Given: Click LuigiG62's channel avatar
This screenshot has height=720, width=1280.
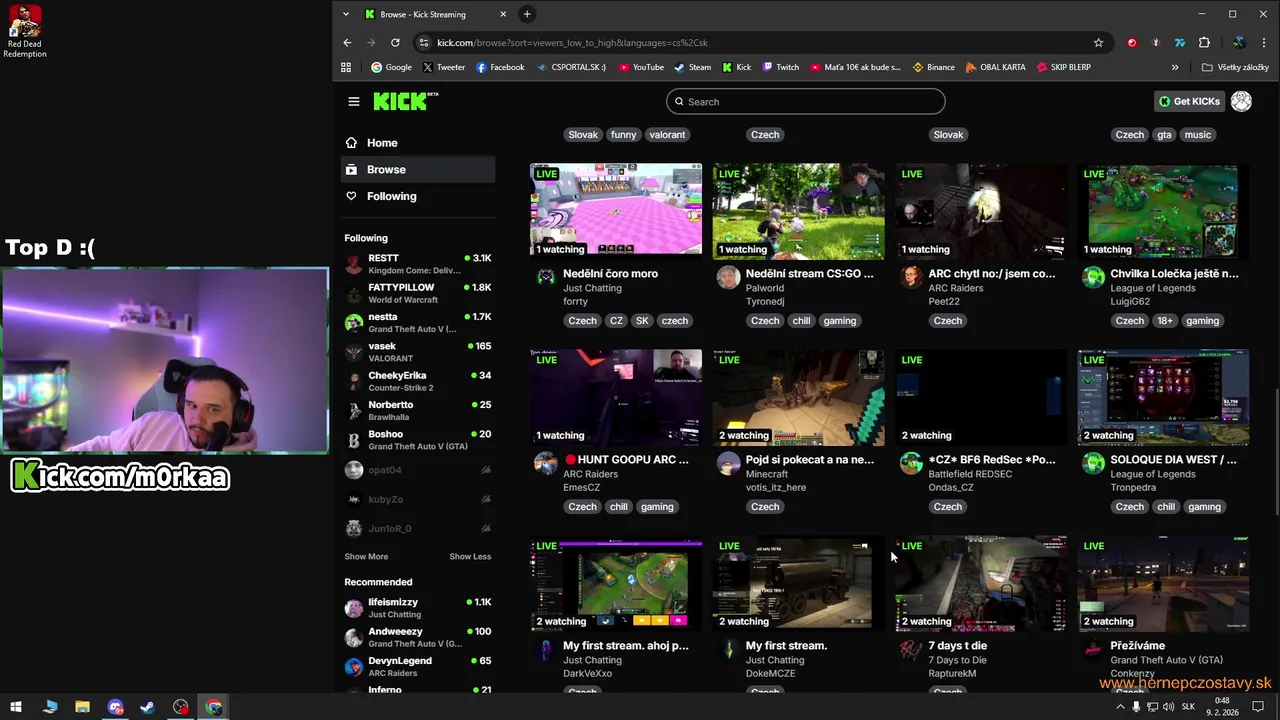Looking at the screenshot, I should (1093, 277).
